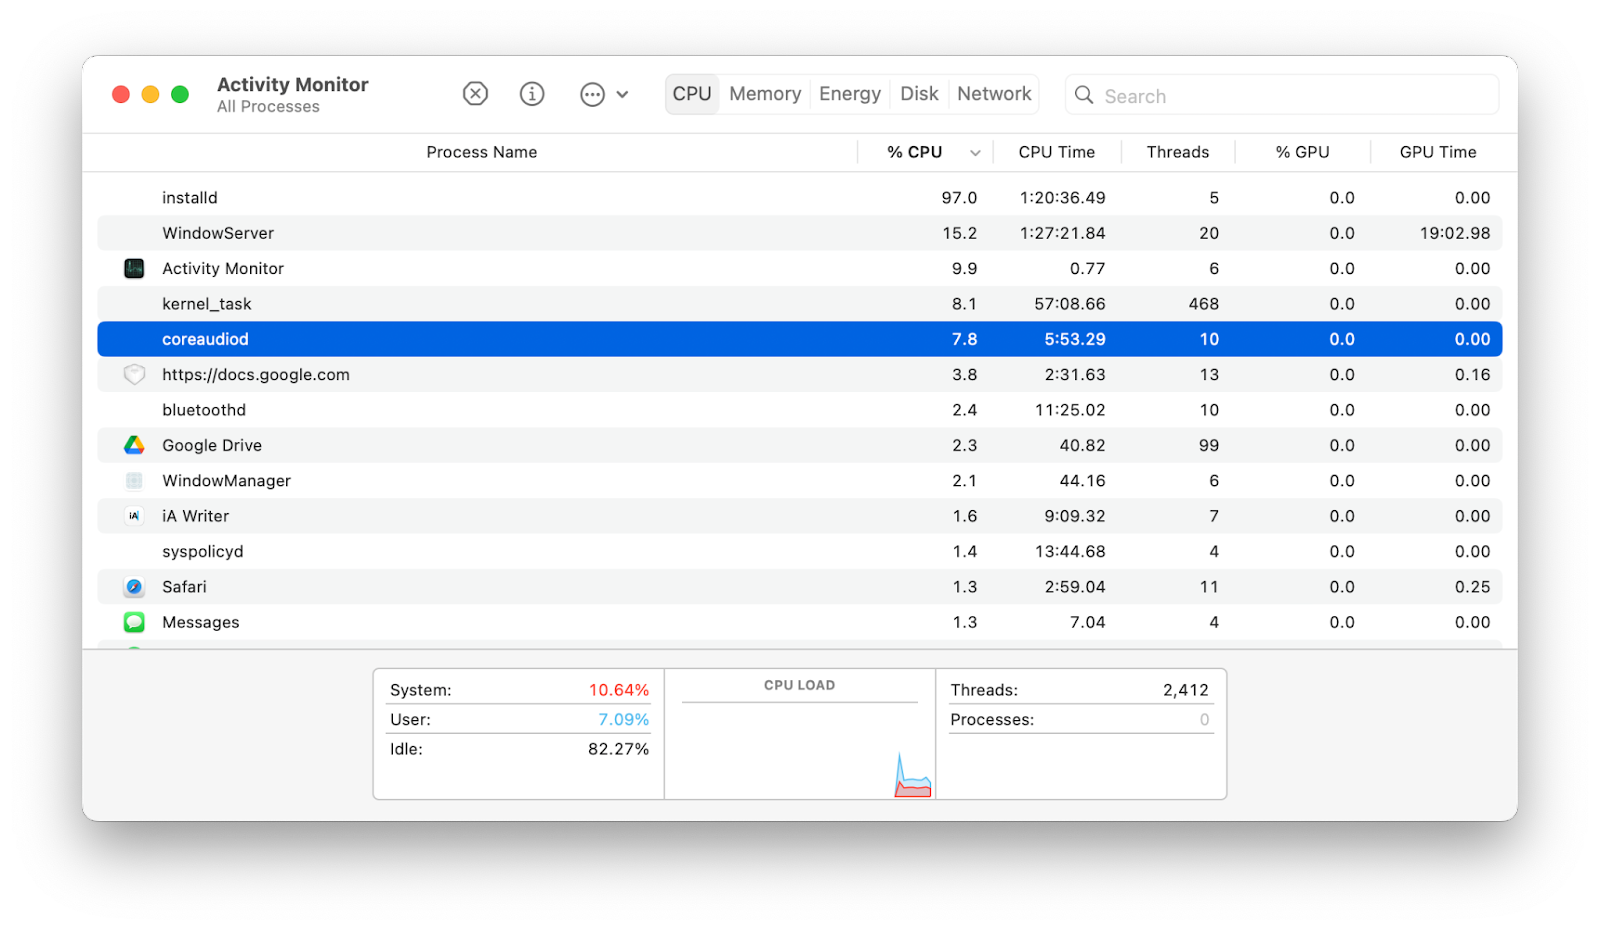Image resolution: width=1600 pixels, height=930 pixels.
Task: Click the Idle 82.27% statistic
Action: (x=519, y=749)
